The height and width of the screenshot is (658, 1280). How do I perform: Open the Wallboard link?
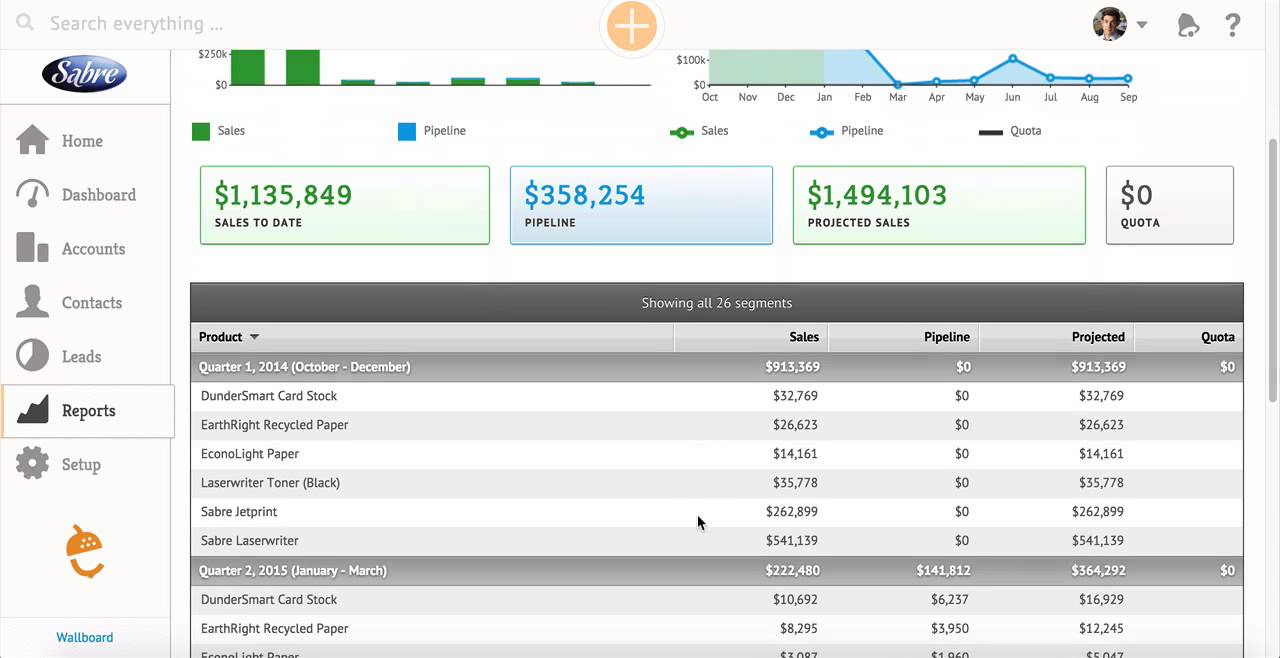tap(85, 637)
